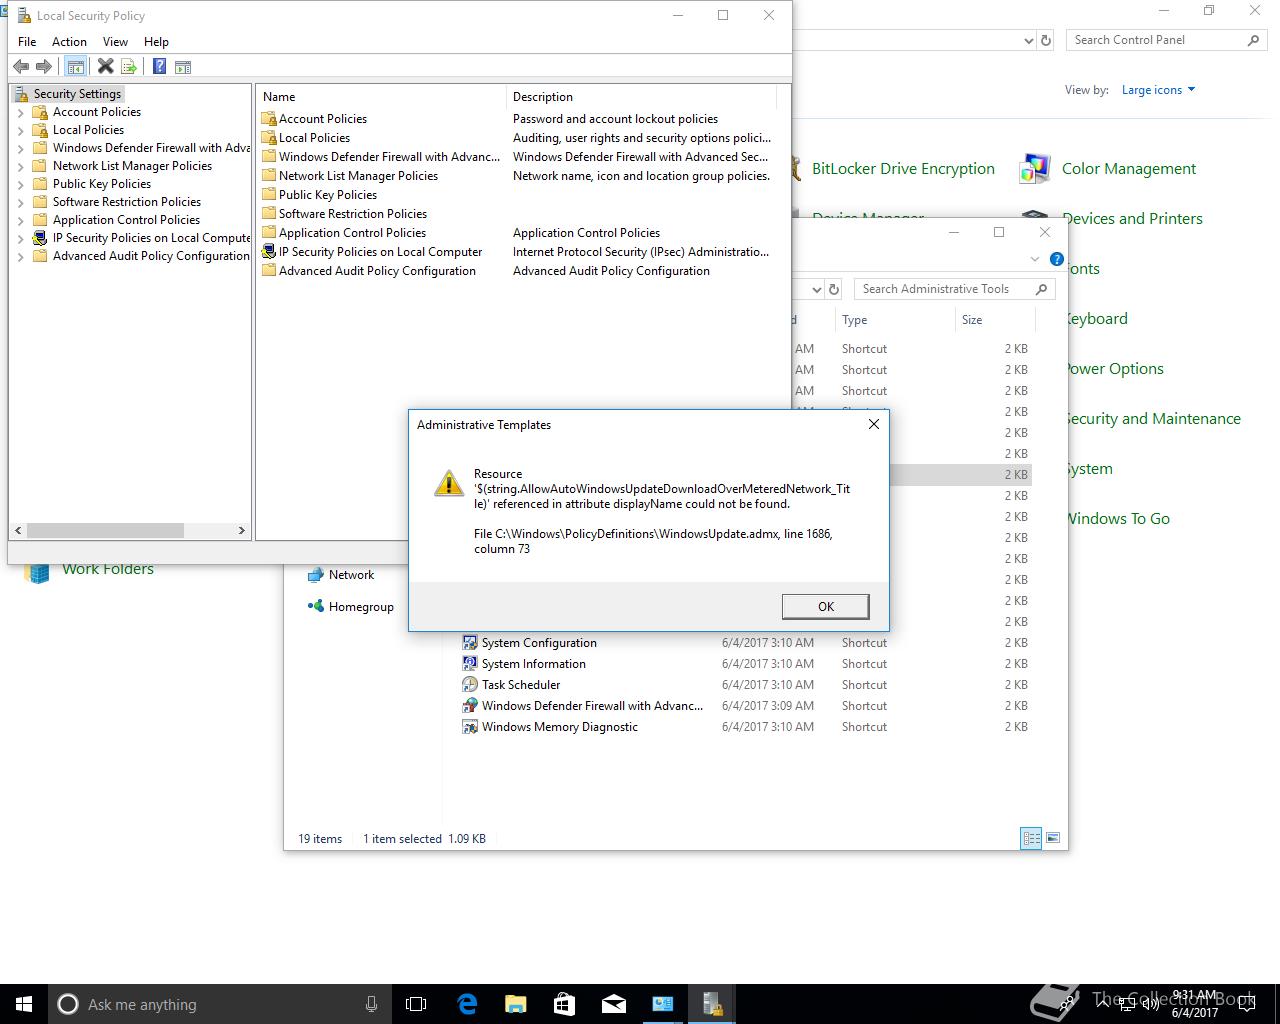1280x1024 pixels.
Task: Open Power Options in Control Panel
Action: pyautogui.click(x=1114, y=369)
